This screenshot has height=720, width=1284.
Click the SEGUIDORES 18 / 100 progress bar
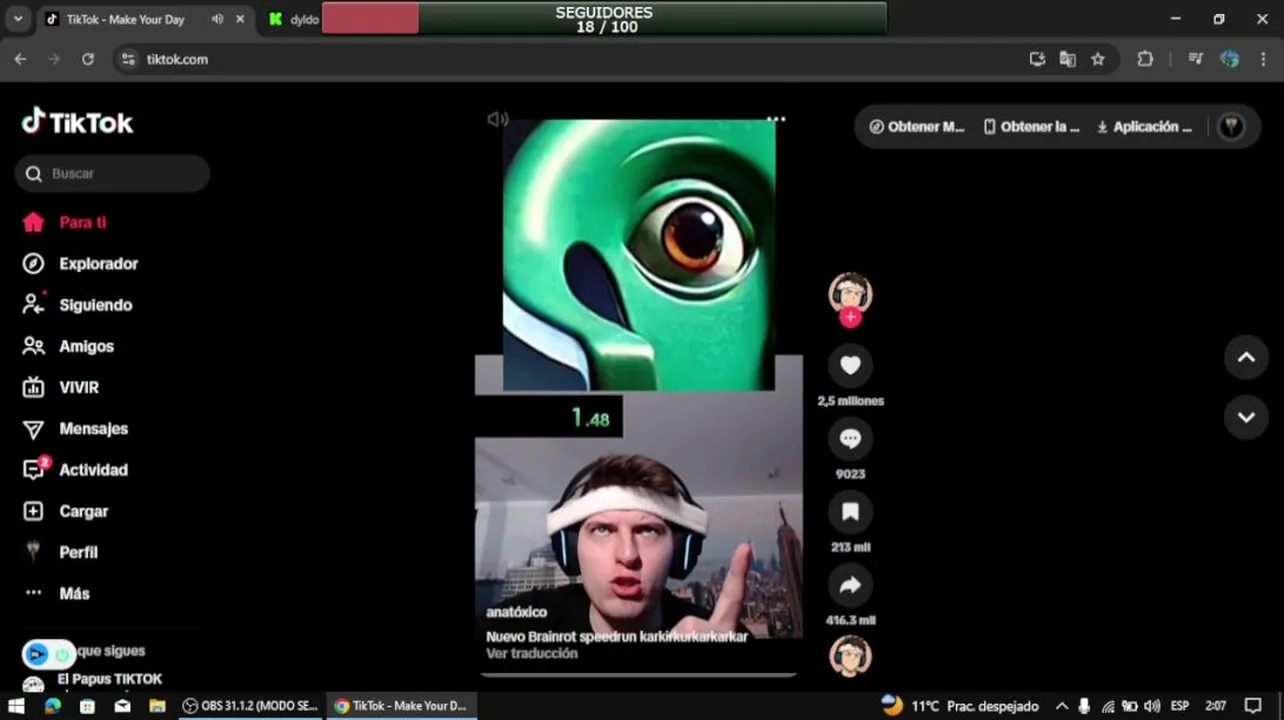604,18
